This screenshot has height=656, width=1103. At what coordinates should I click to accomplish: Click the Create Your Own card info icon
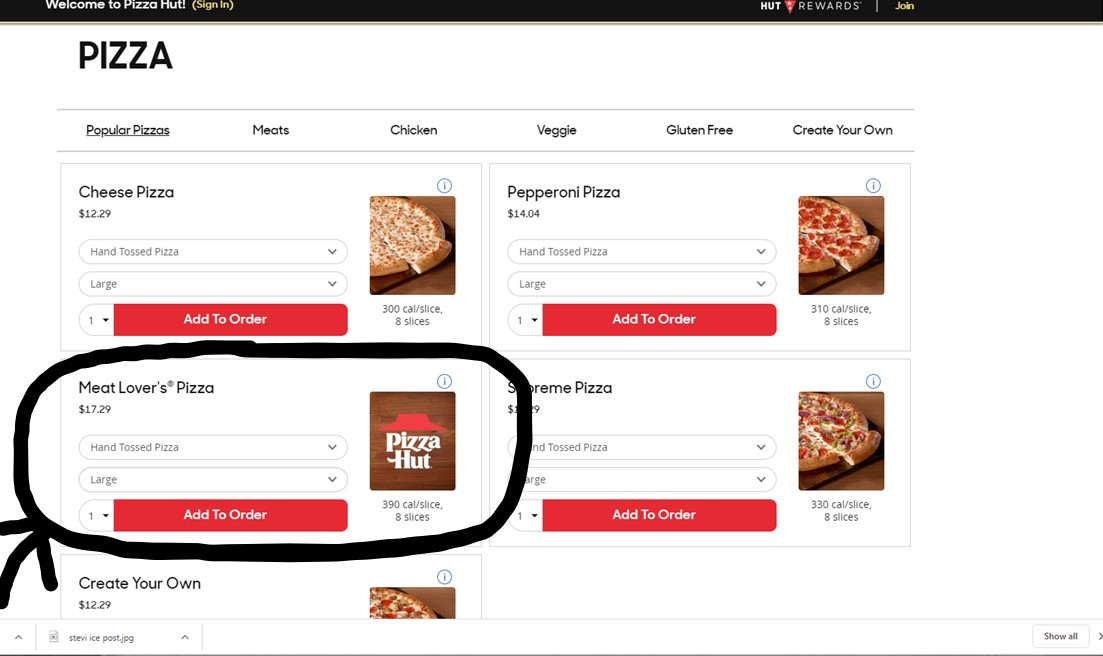point(445,577)
